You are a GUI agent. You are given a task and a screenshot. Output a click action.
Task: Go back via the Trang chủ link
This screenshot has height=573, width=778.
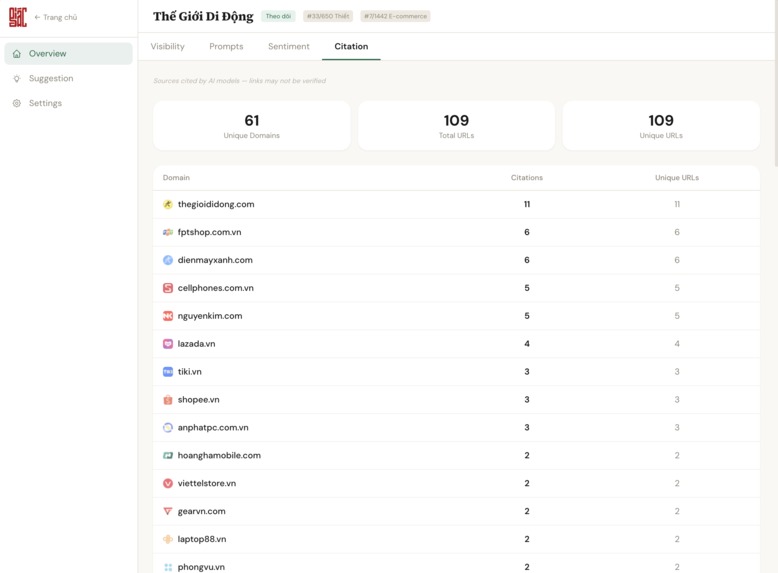pyautogui.click(x=56, y=17)
